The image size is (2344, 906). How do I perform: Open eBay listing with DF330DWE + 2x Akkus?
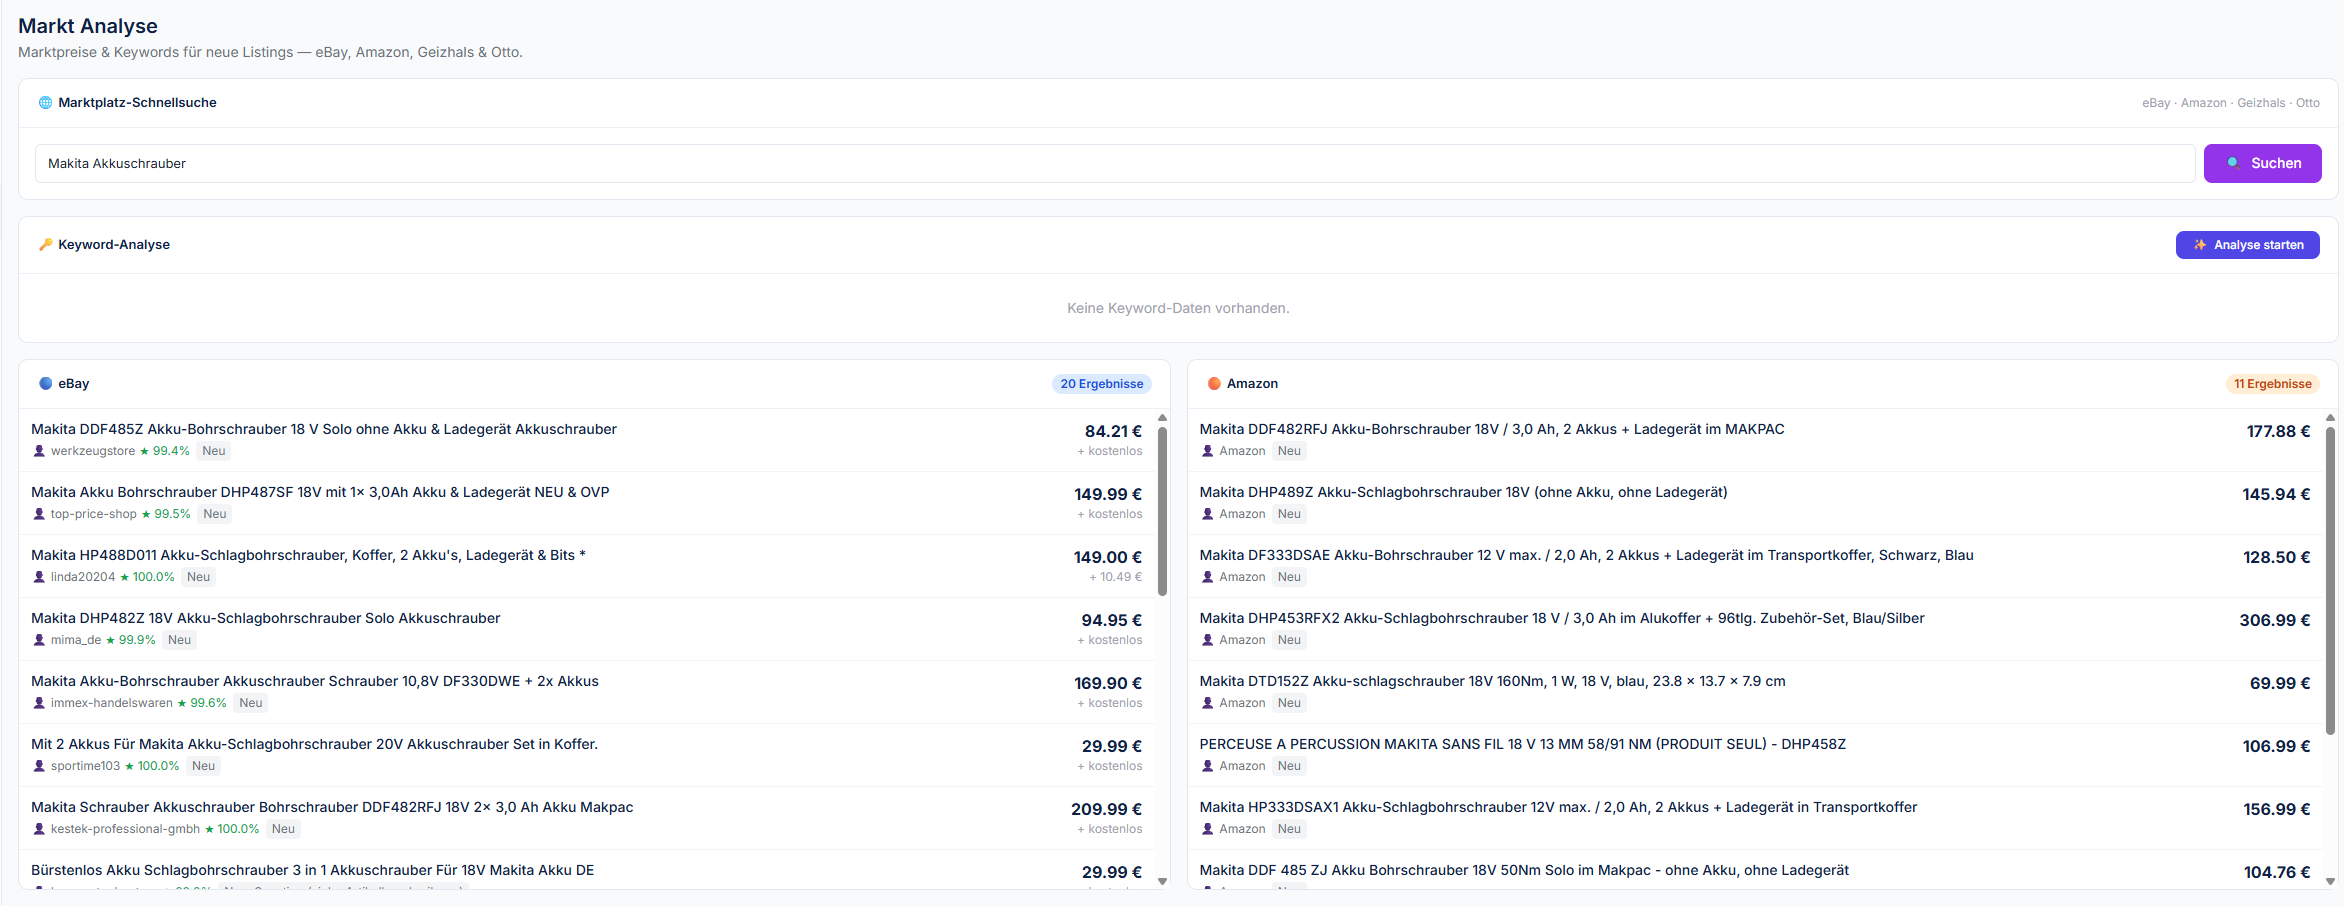pyautogui.click(x=315, y=681)
